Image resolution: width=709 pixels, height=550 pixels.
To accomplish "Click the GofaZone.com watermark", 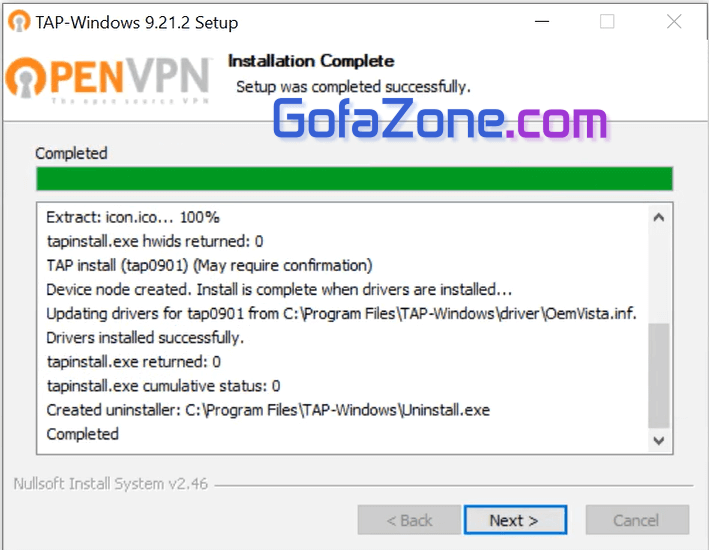I will coord(440,121).
